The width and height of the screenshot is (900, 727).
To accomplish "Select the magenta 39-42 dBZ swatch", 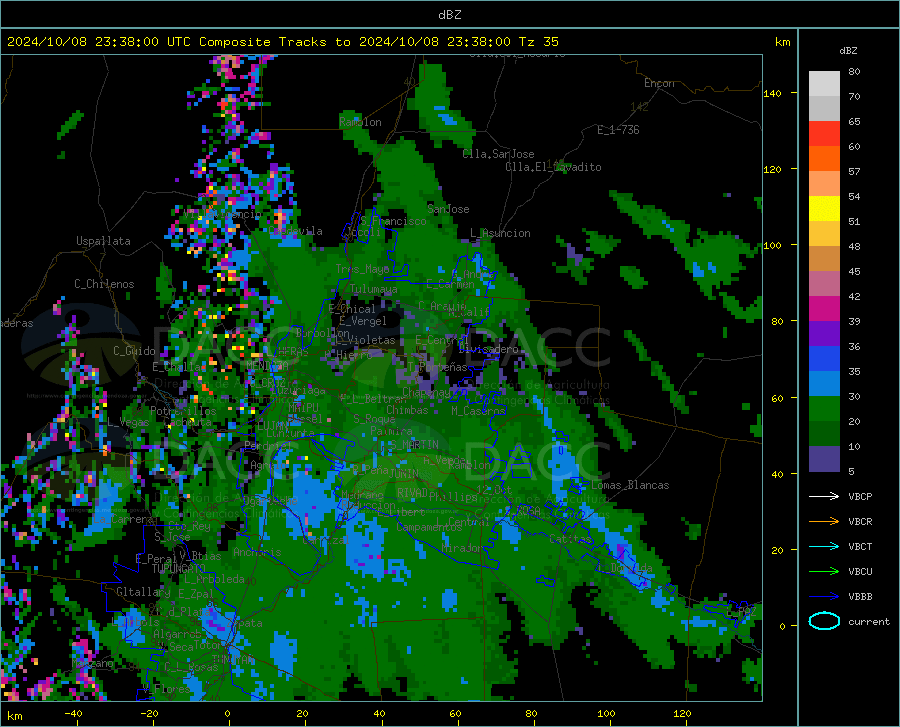I will 824,309.
